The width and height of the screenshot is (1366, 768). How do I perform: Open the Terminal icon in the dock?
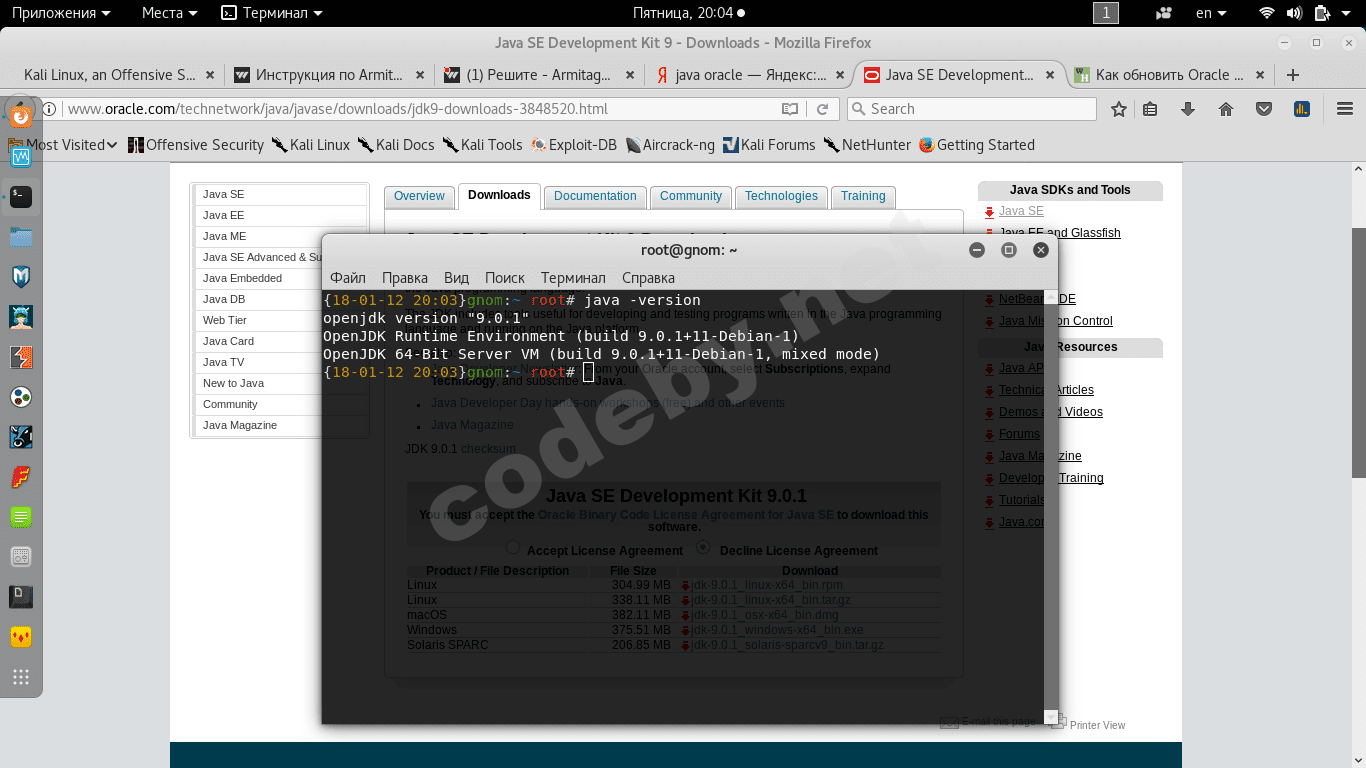[21, 197]
